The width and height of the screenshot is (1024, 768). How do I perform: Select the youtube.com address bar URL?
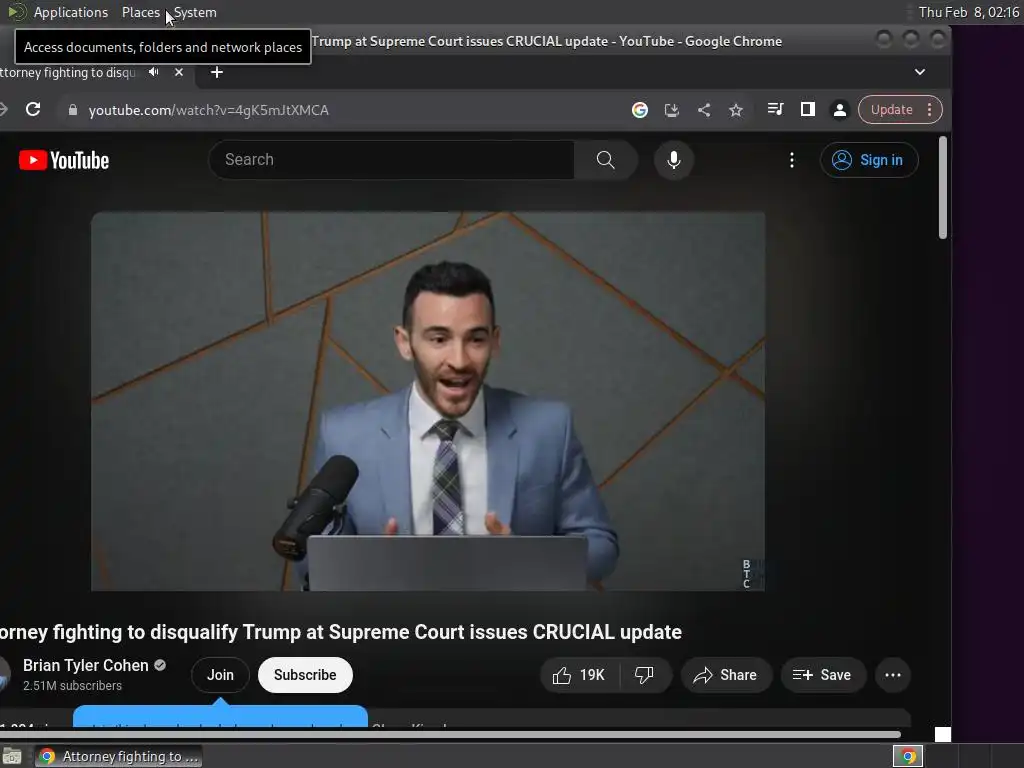click(x=209, y=110)
